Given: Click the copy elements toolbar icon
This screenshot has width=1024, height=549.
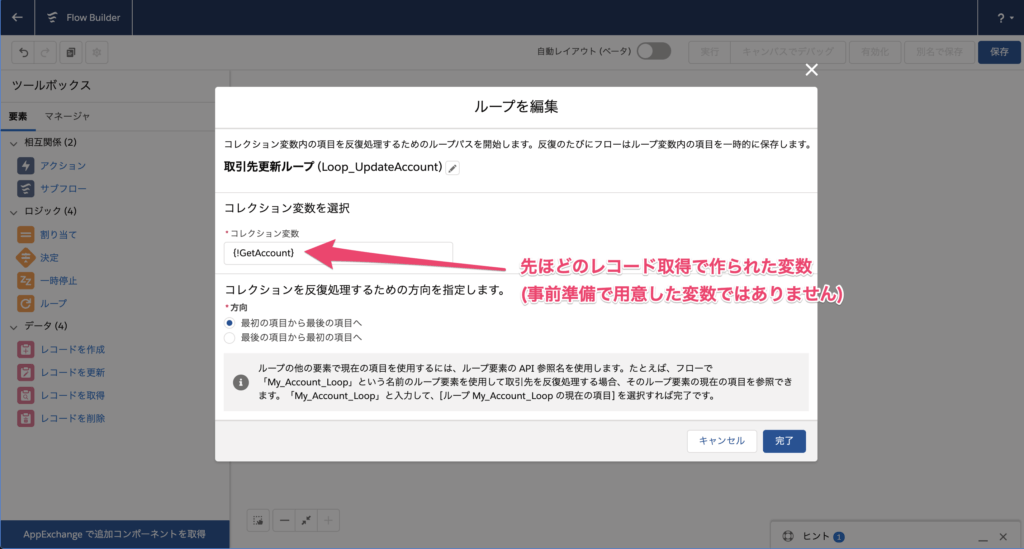Looking at the screenshot, I should [x=71, y=52].
